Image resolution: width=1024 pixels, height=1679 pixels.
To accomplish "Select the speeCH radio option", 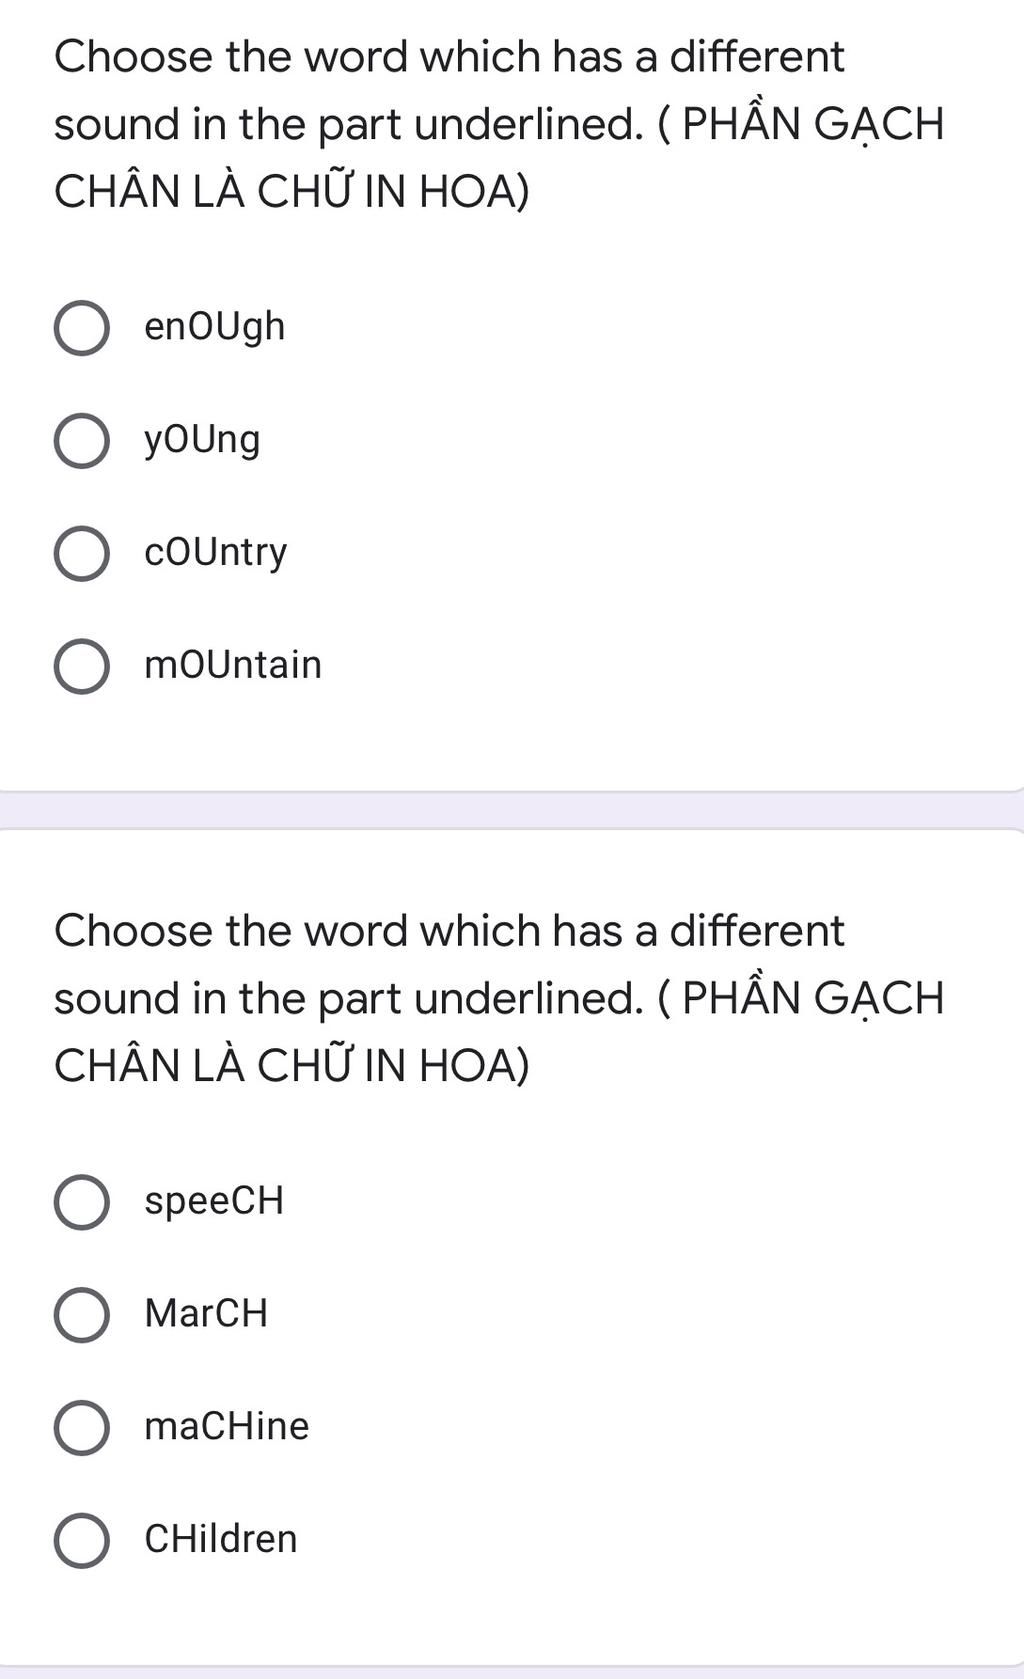I will 82,1202.
